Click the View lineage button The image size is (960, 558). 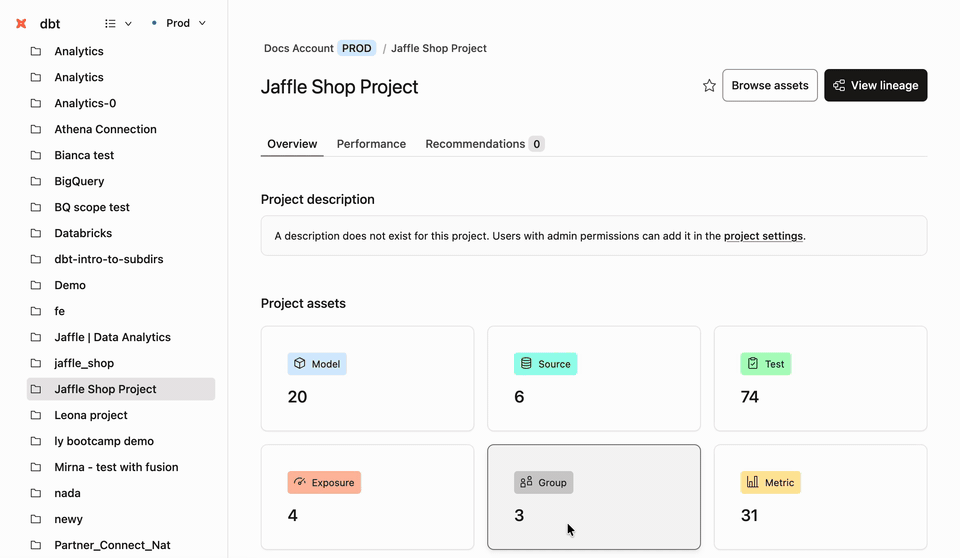876,85
